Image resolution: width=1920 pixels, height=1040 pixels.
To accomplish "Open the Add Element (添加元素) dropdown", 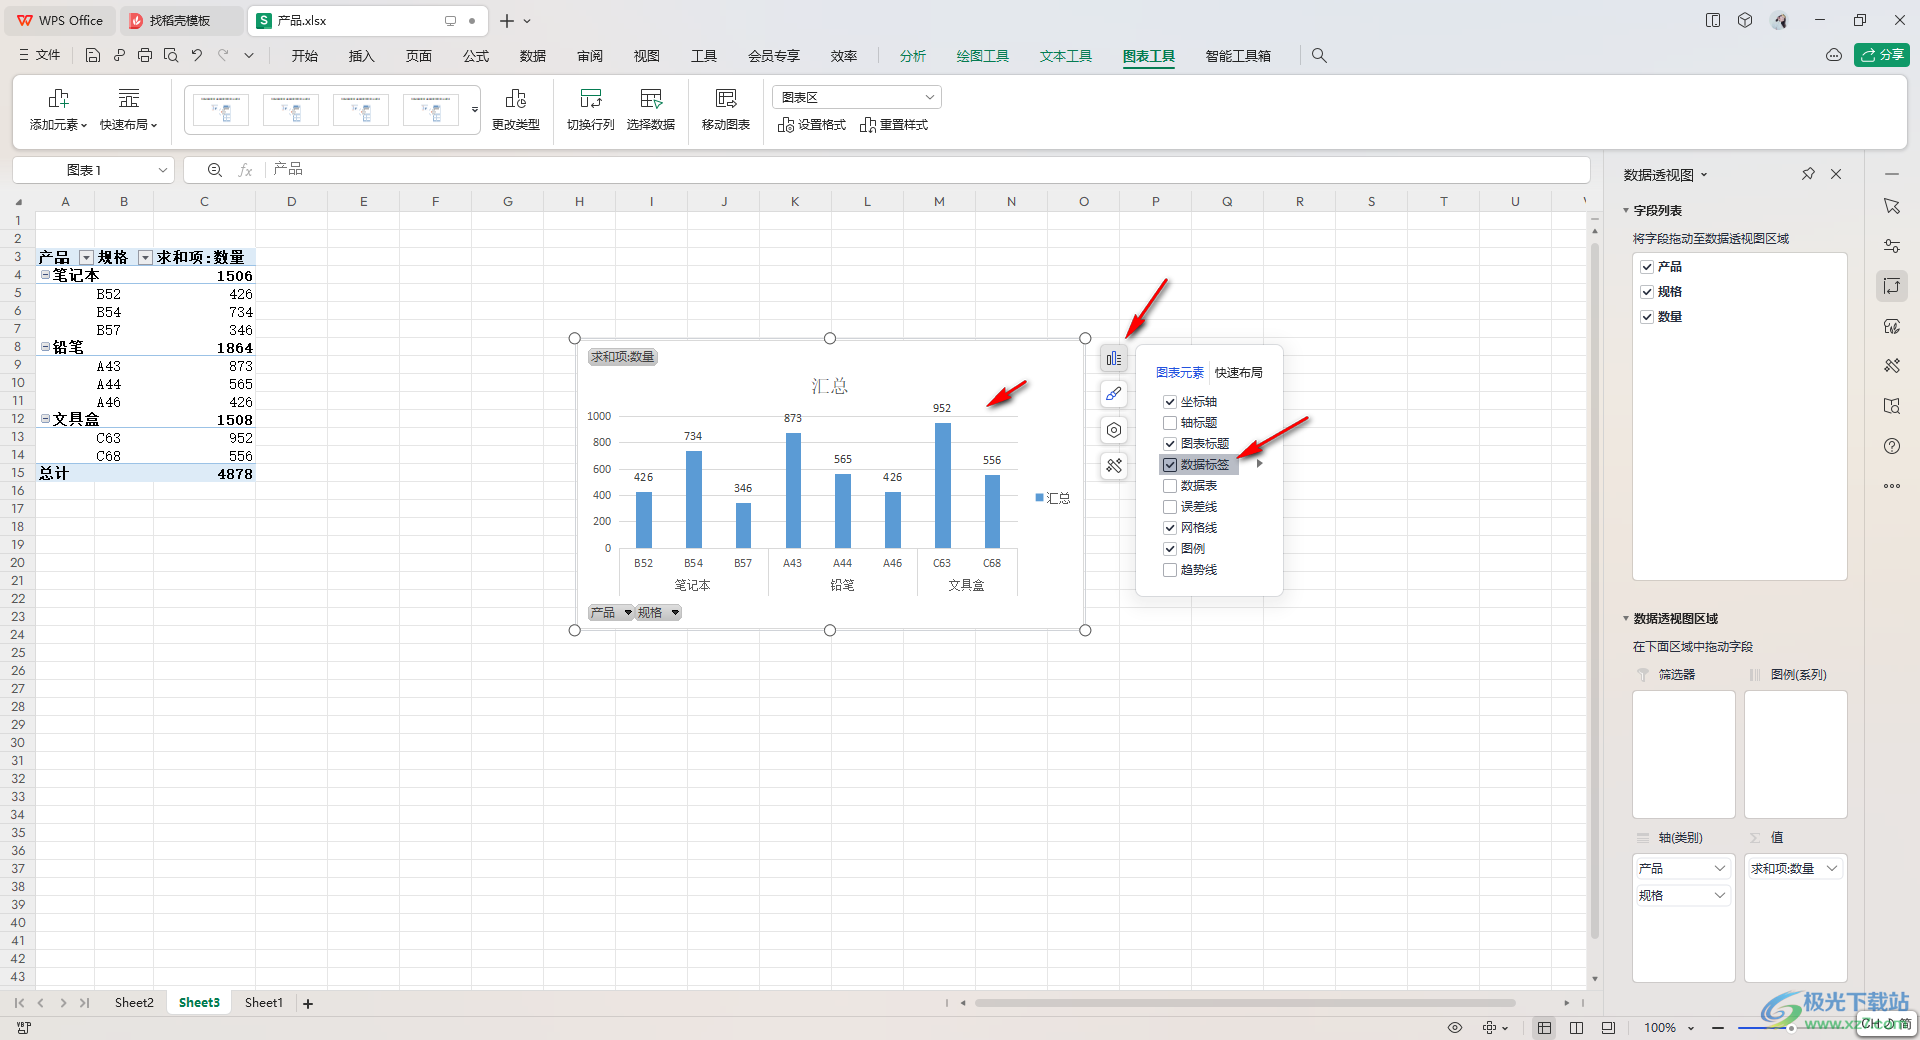I will click(58, 110).
